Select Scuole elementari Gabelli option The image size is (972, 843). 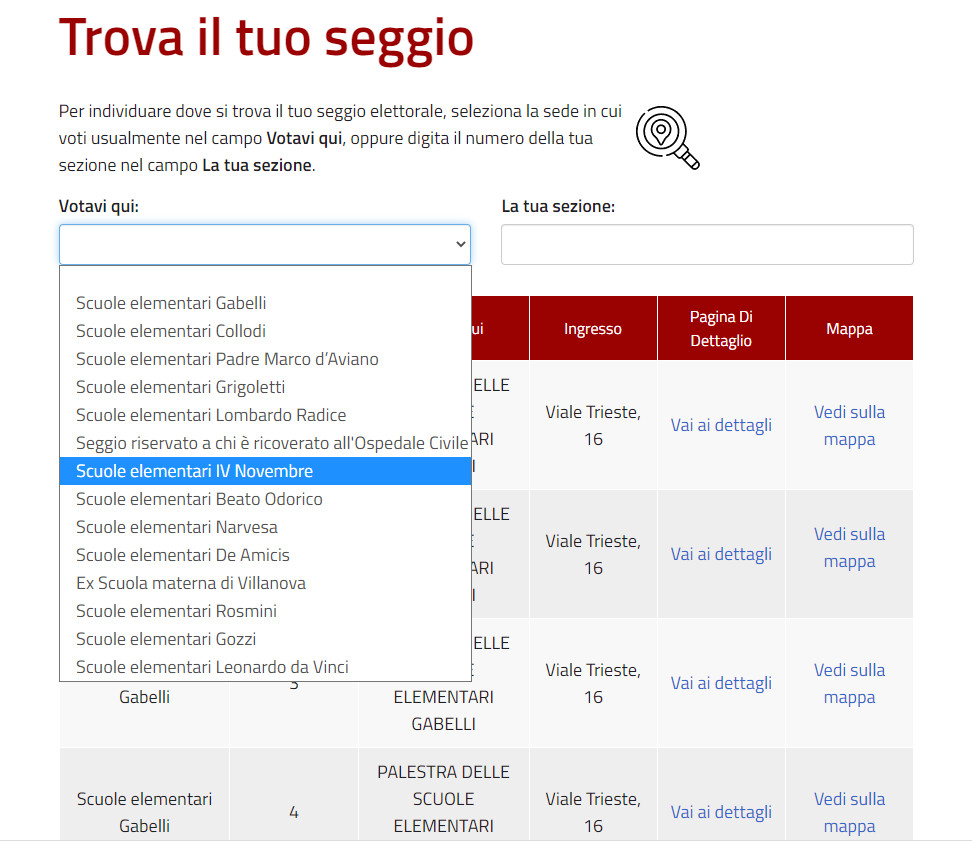pyautogui.click(x=265, y=303)
